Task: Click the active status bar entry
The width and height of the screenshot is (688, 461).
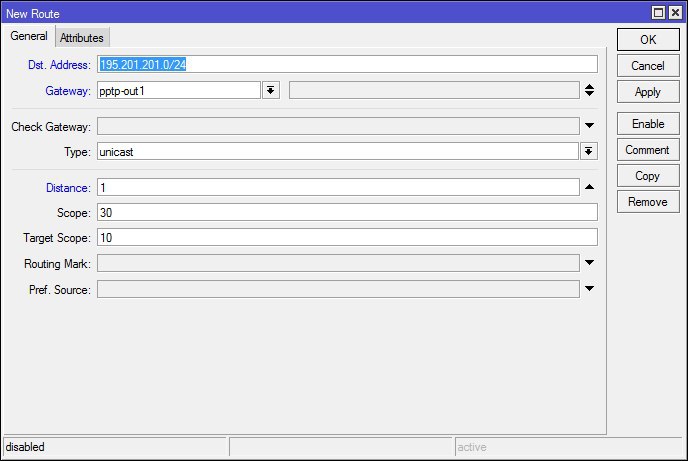Action: click(569, 447)
